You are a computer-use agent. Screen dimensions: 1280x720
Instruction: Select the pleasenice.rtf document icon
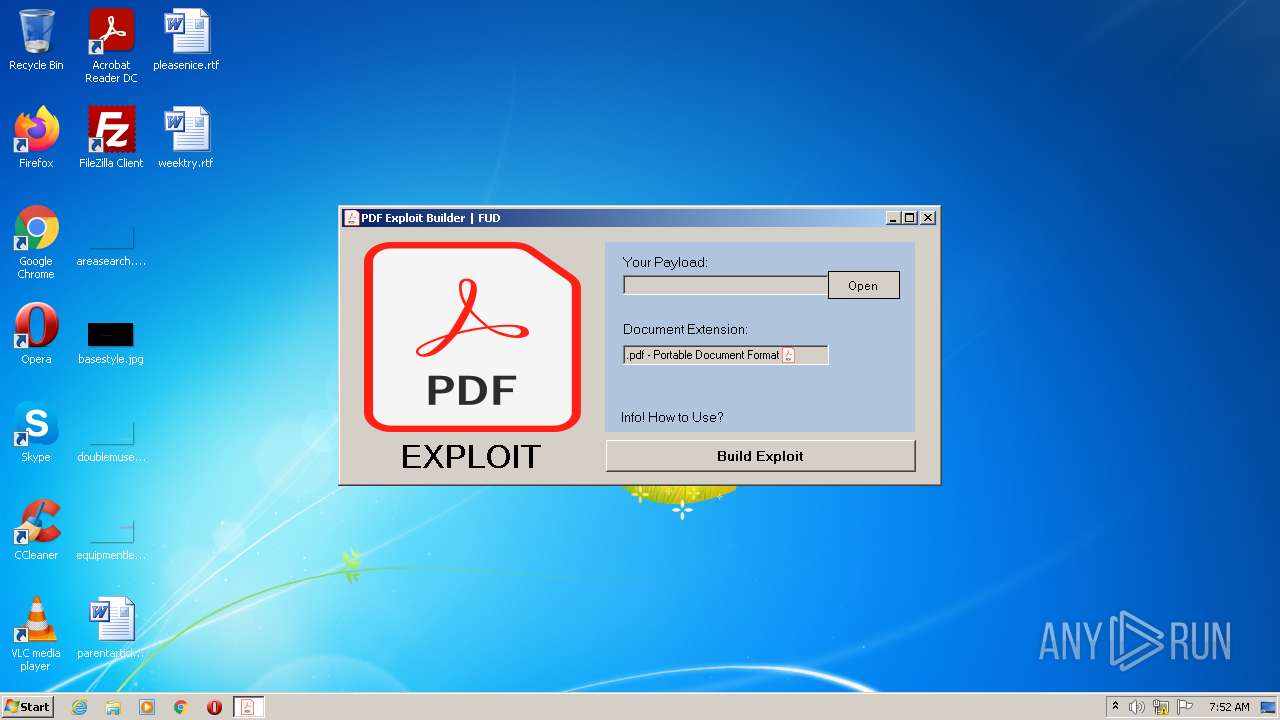[x=186, y=40]
